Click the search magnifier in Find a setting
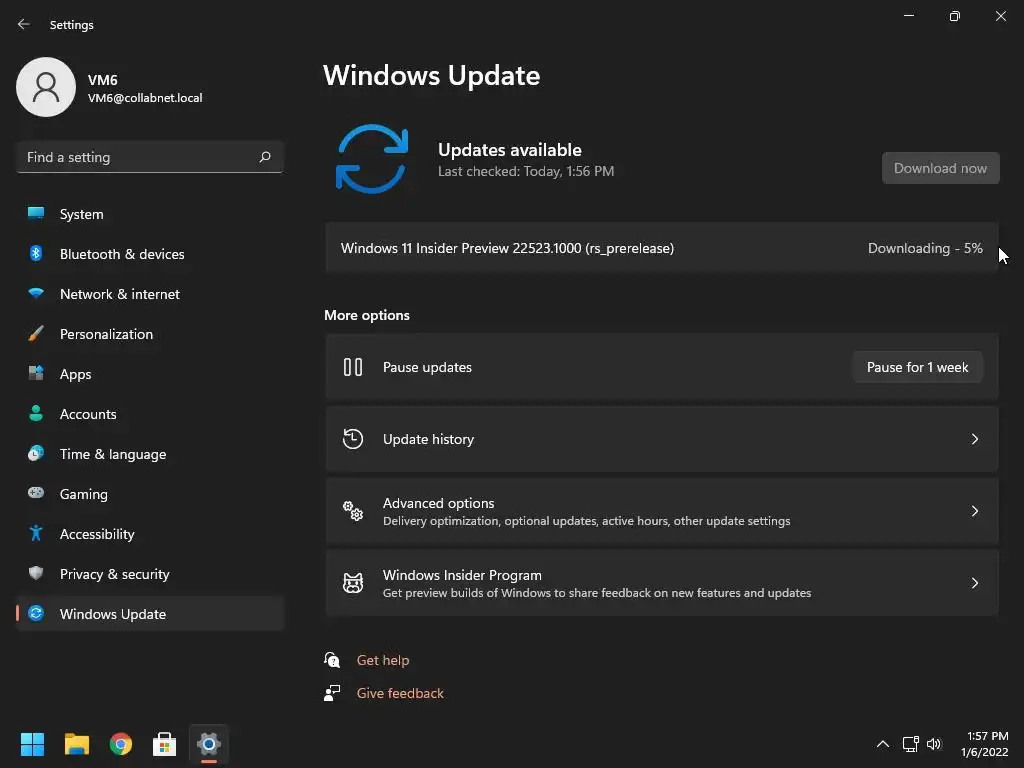 264,157
